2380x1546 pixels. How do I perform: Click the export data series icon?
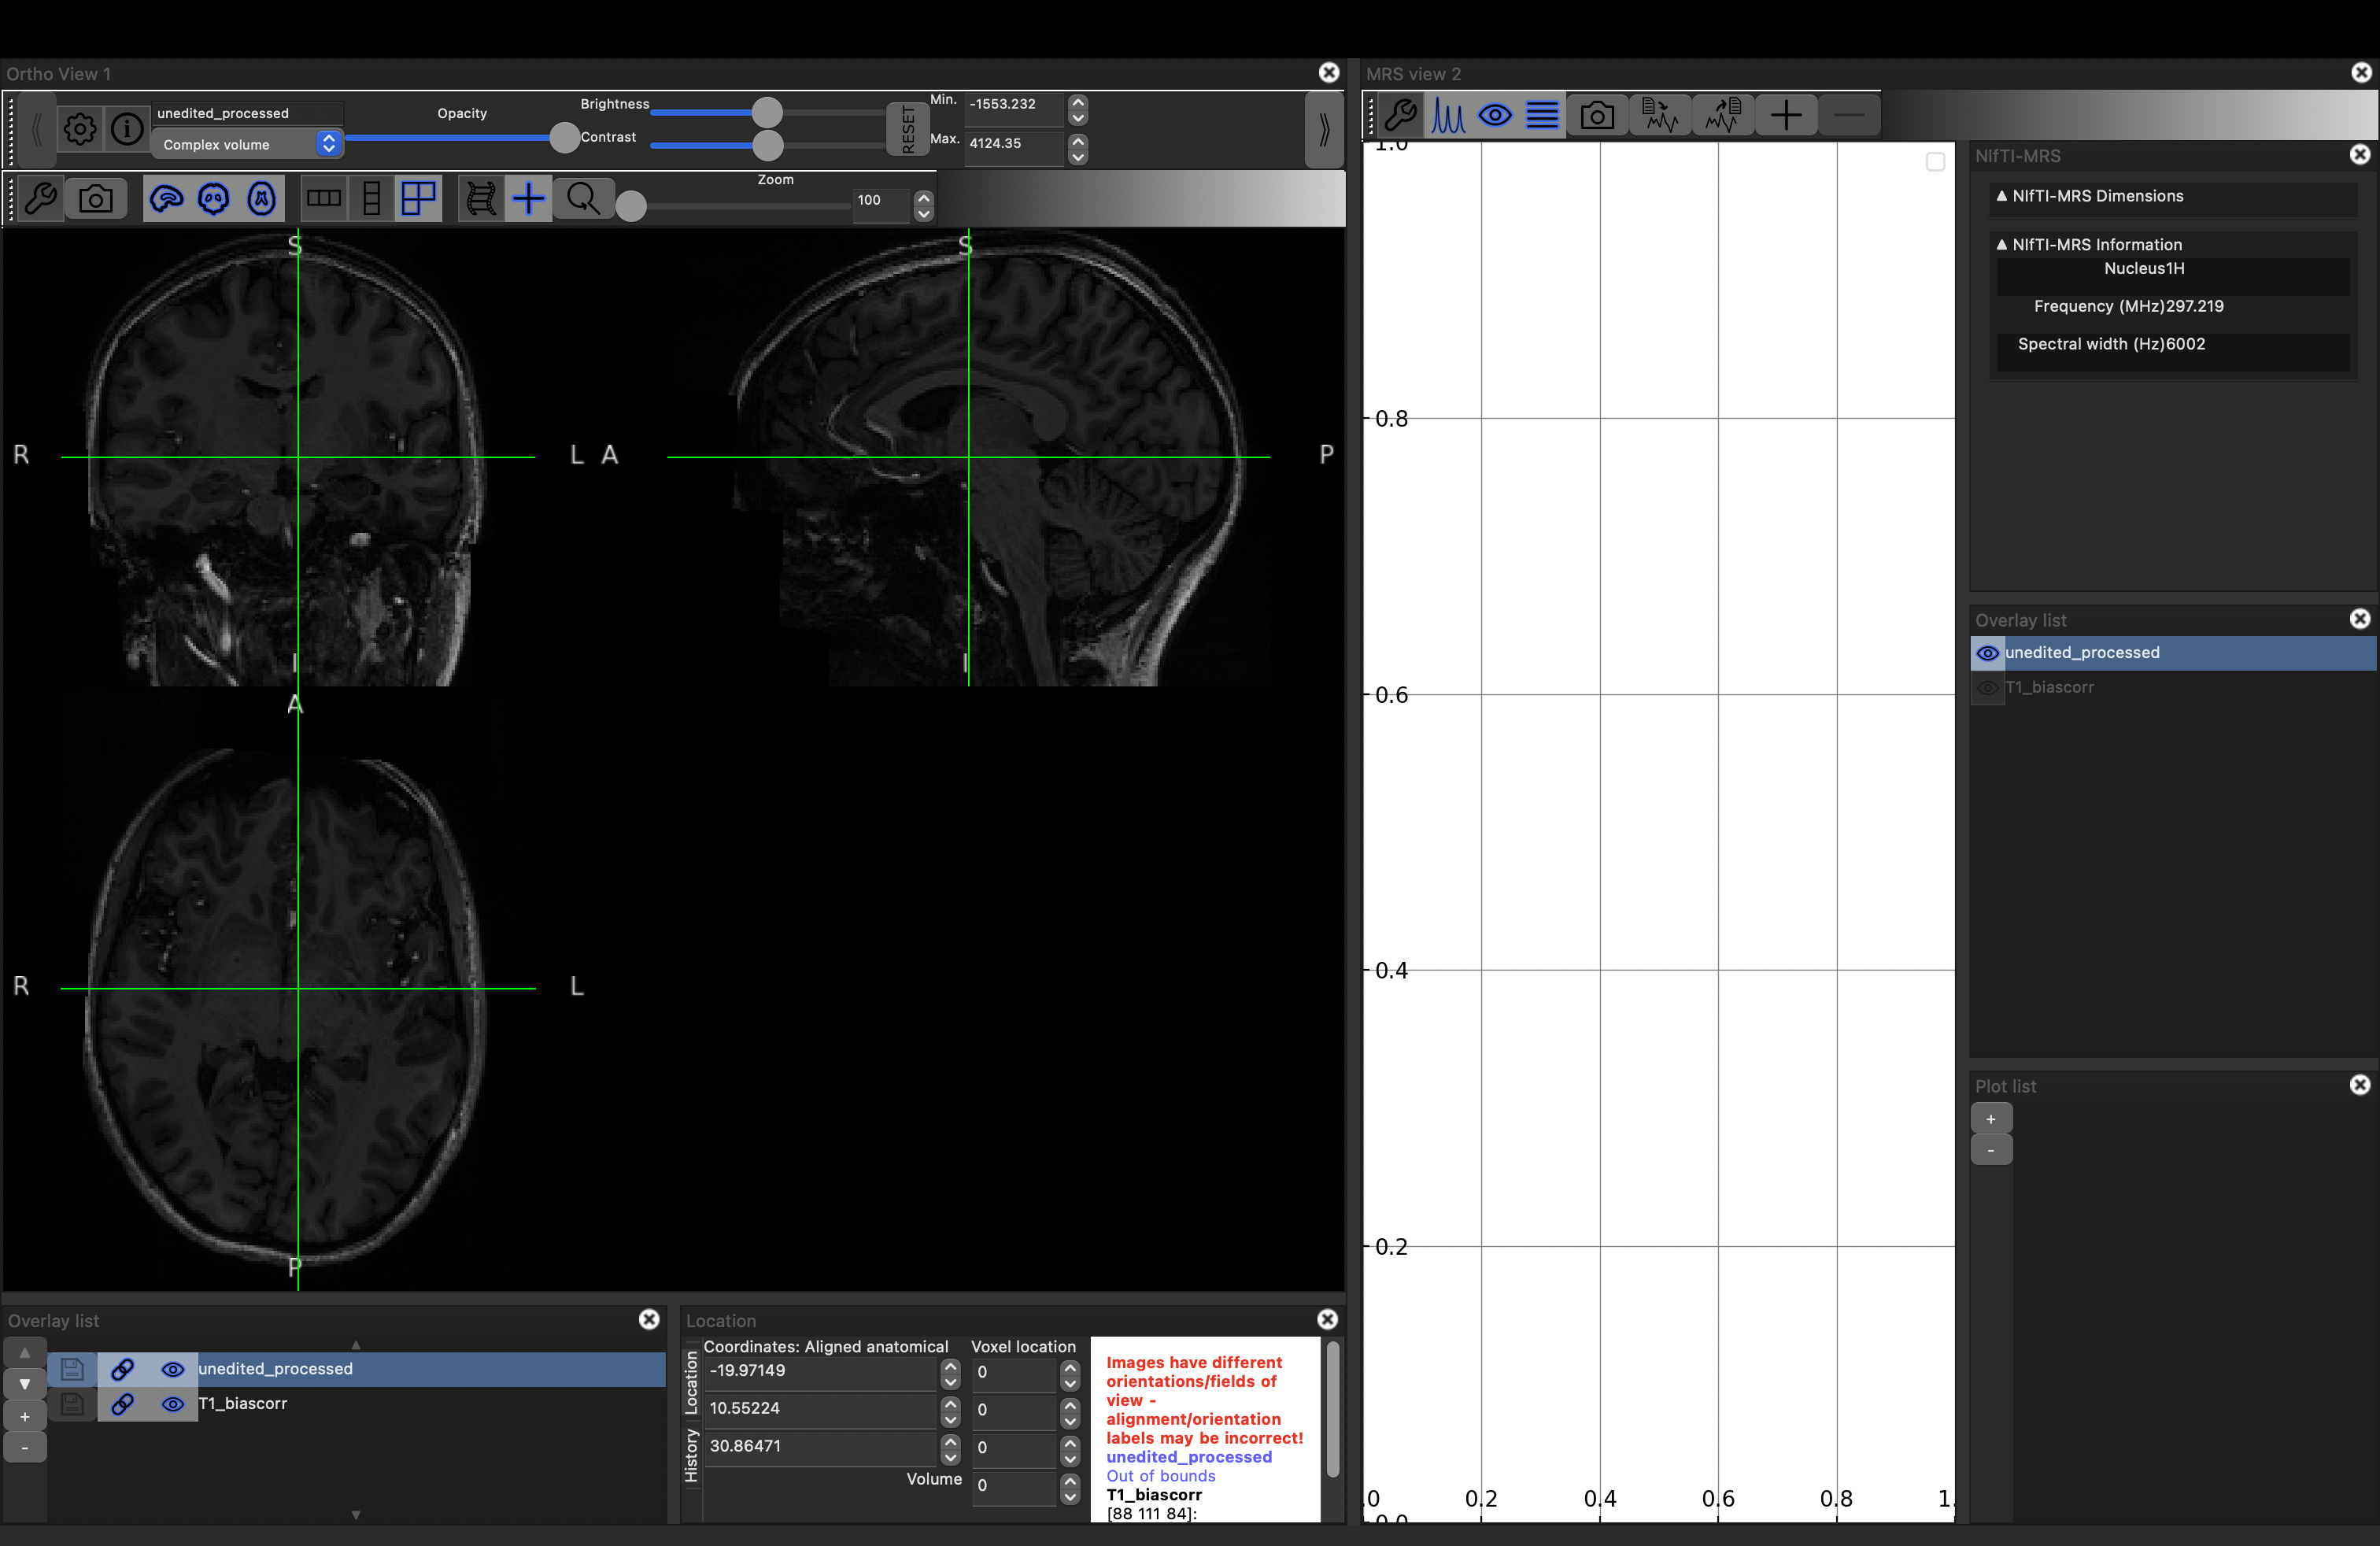click(1723, 115)
